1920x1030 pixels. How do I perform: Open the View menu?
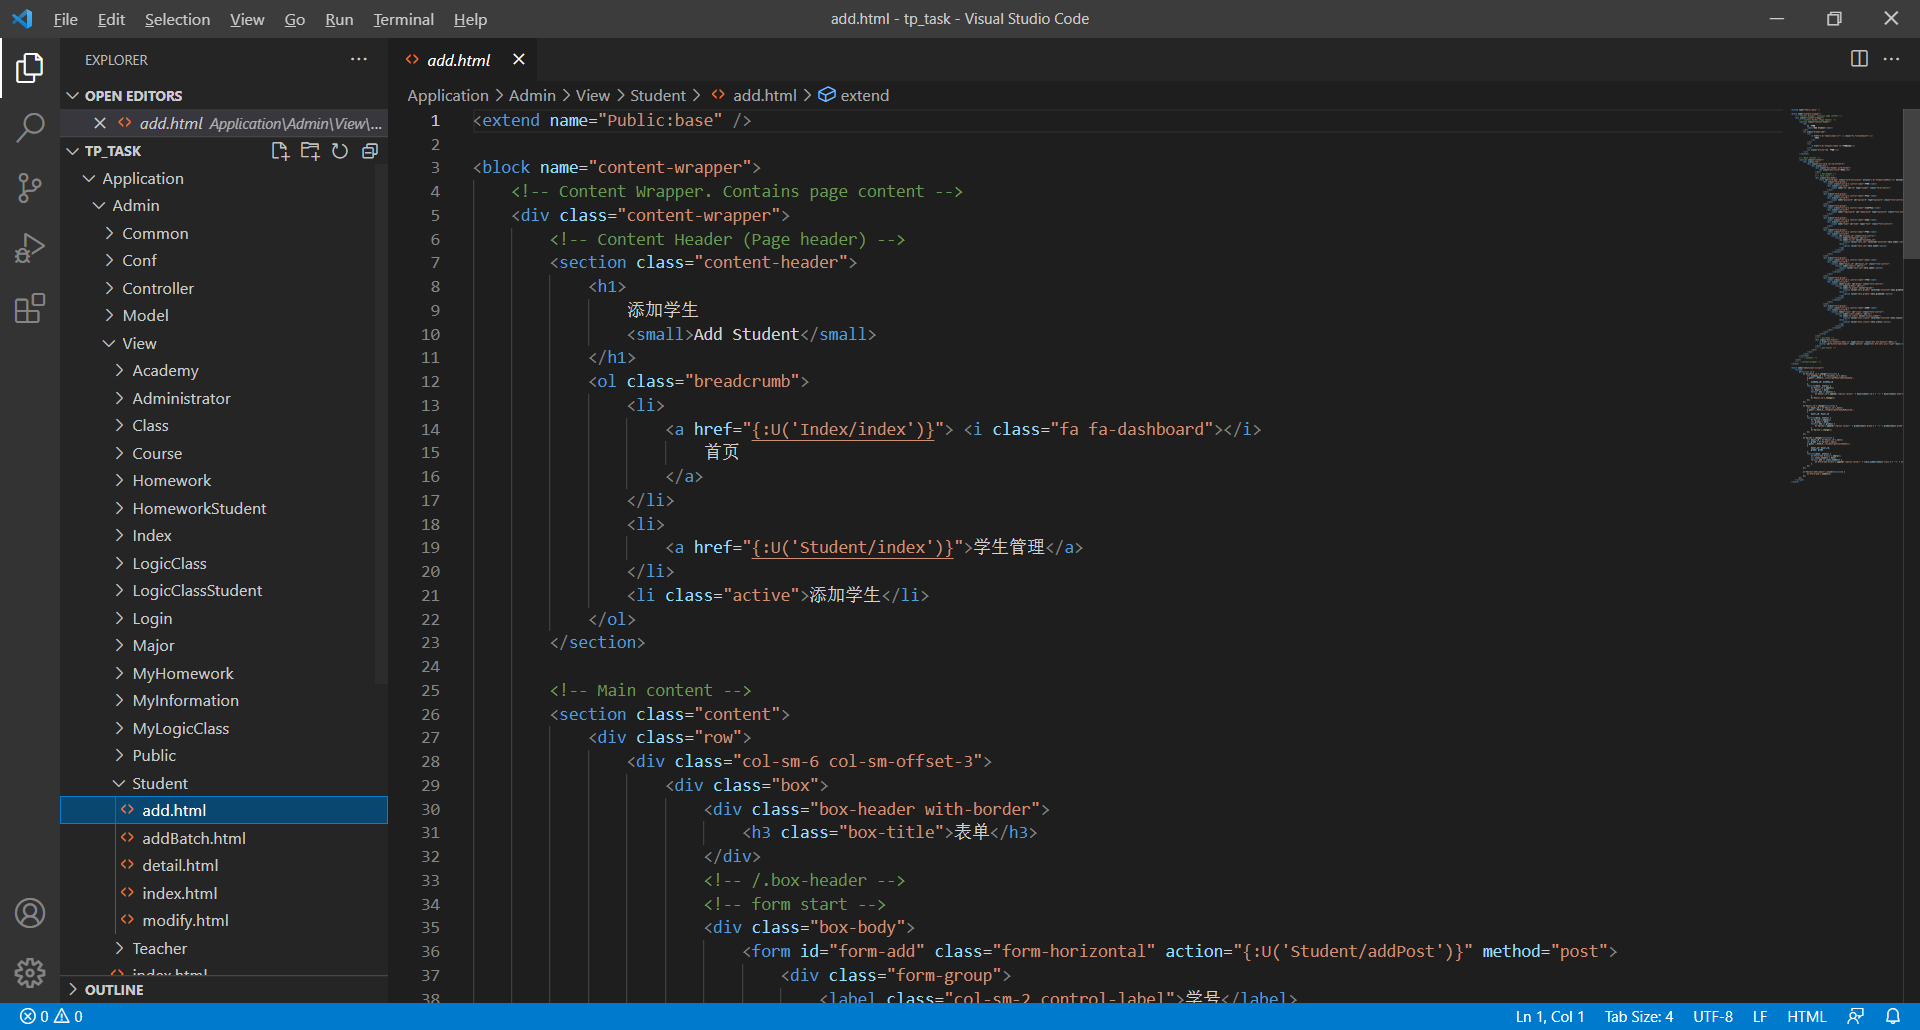click(x=247, y=19)
